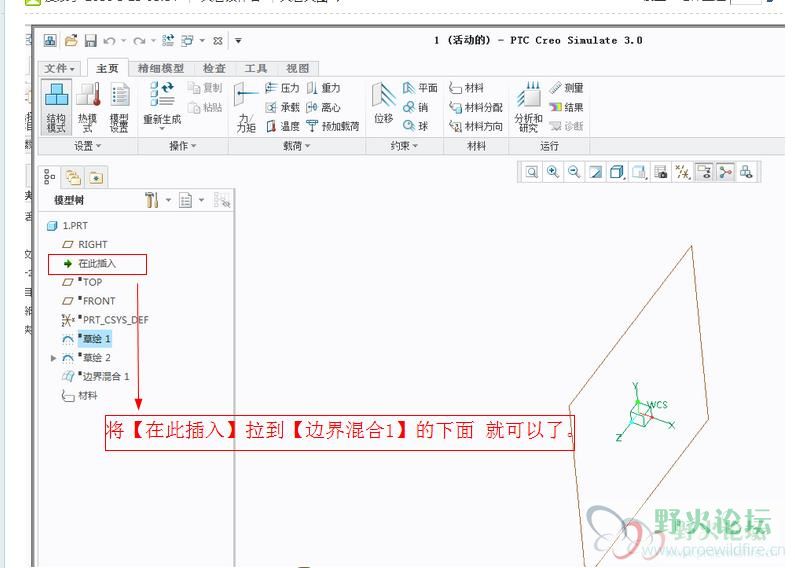Expand the 约束 group dropdown
This screenshot has height=568, width=795.
point(404,146)
